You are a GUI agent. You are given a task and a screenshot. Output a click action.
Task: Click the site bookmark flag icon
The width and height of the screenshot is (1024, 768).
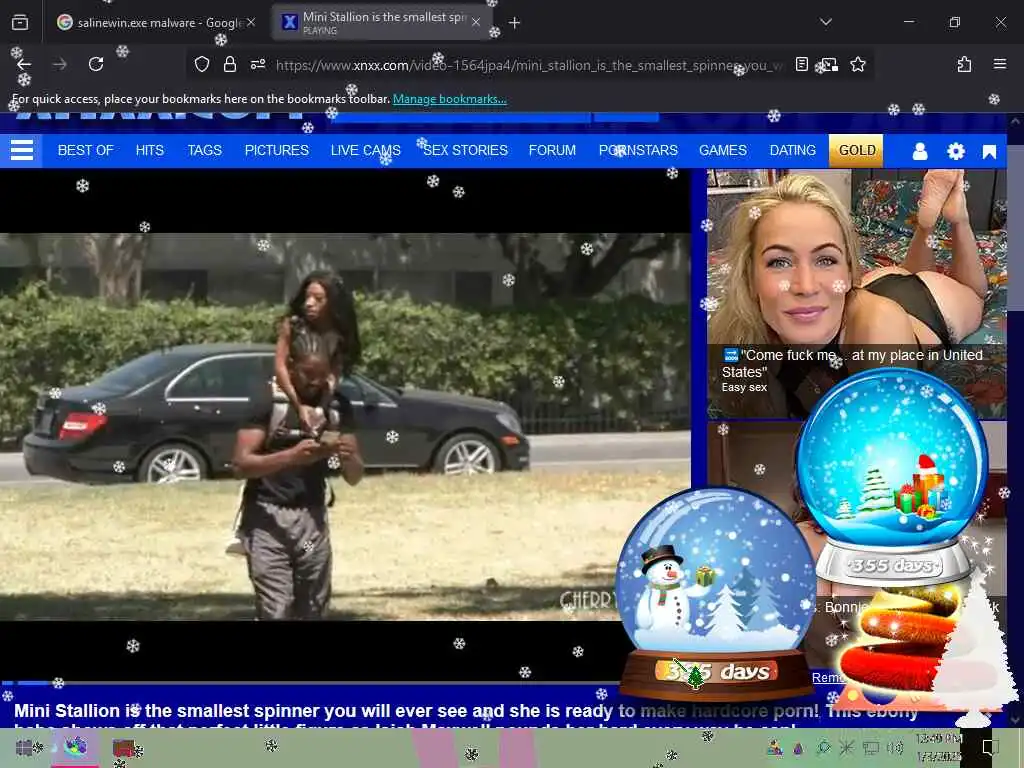click(x=989, y=152)
